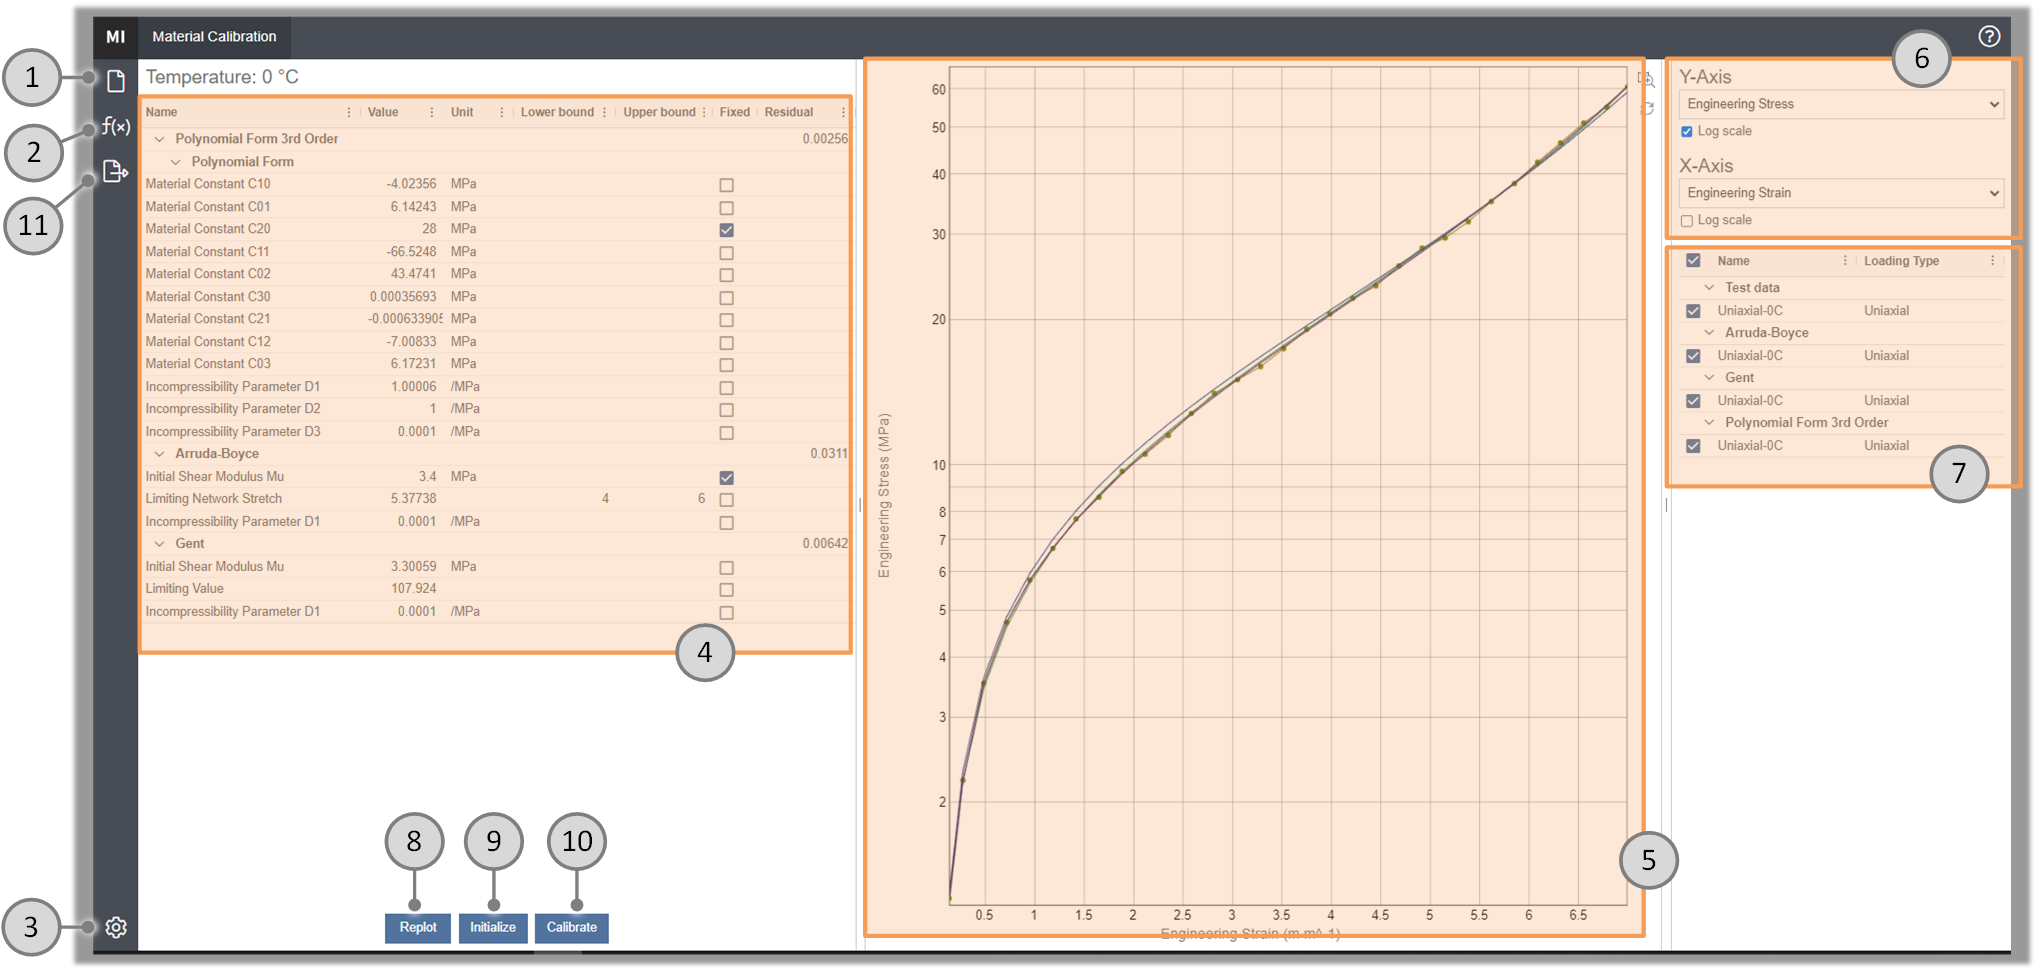Viewport: 2038px width, 971px height.
Task: Open column menu for Upper bound header
Action: [x=704, y=112]
